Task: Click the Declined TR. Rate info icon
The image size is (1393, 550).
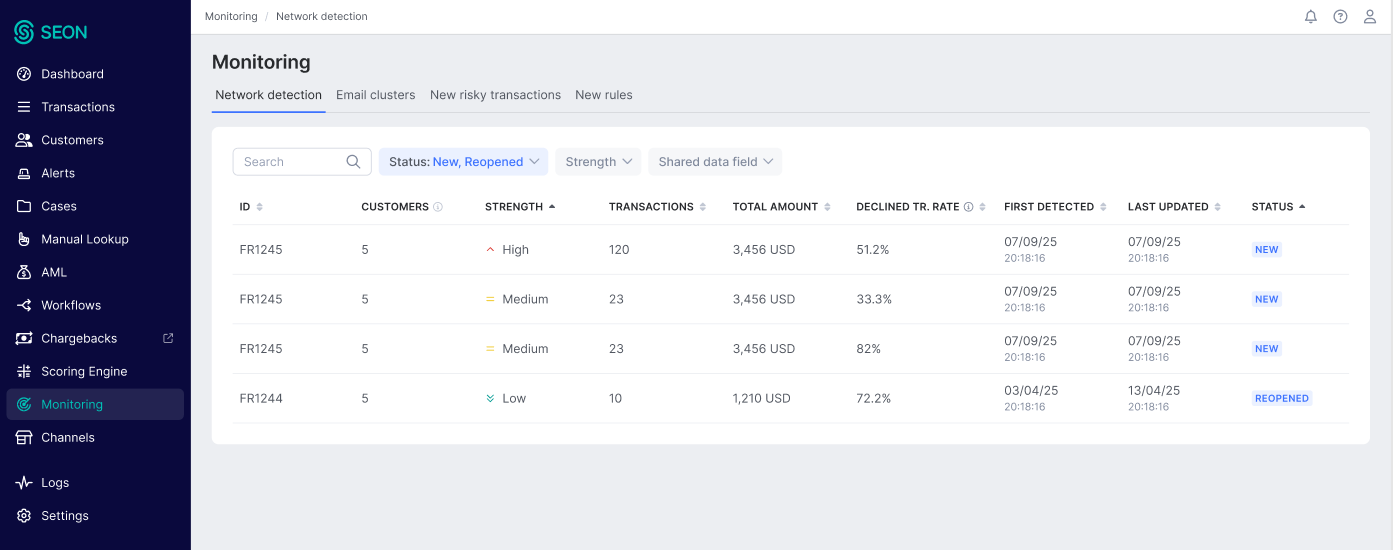Action: point(968,207)
